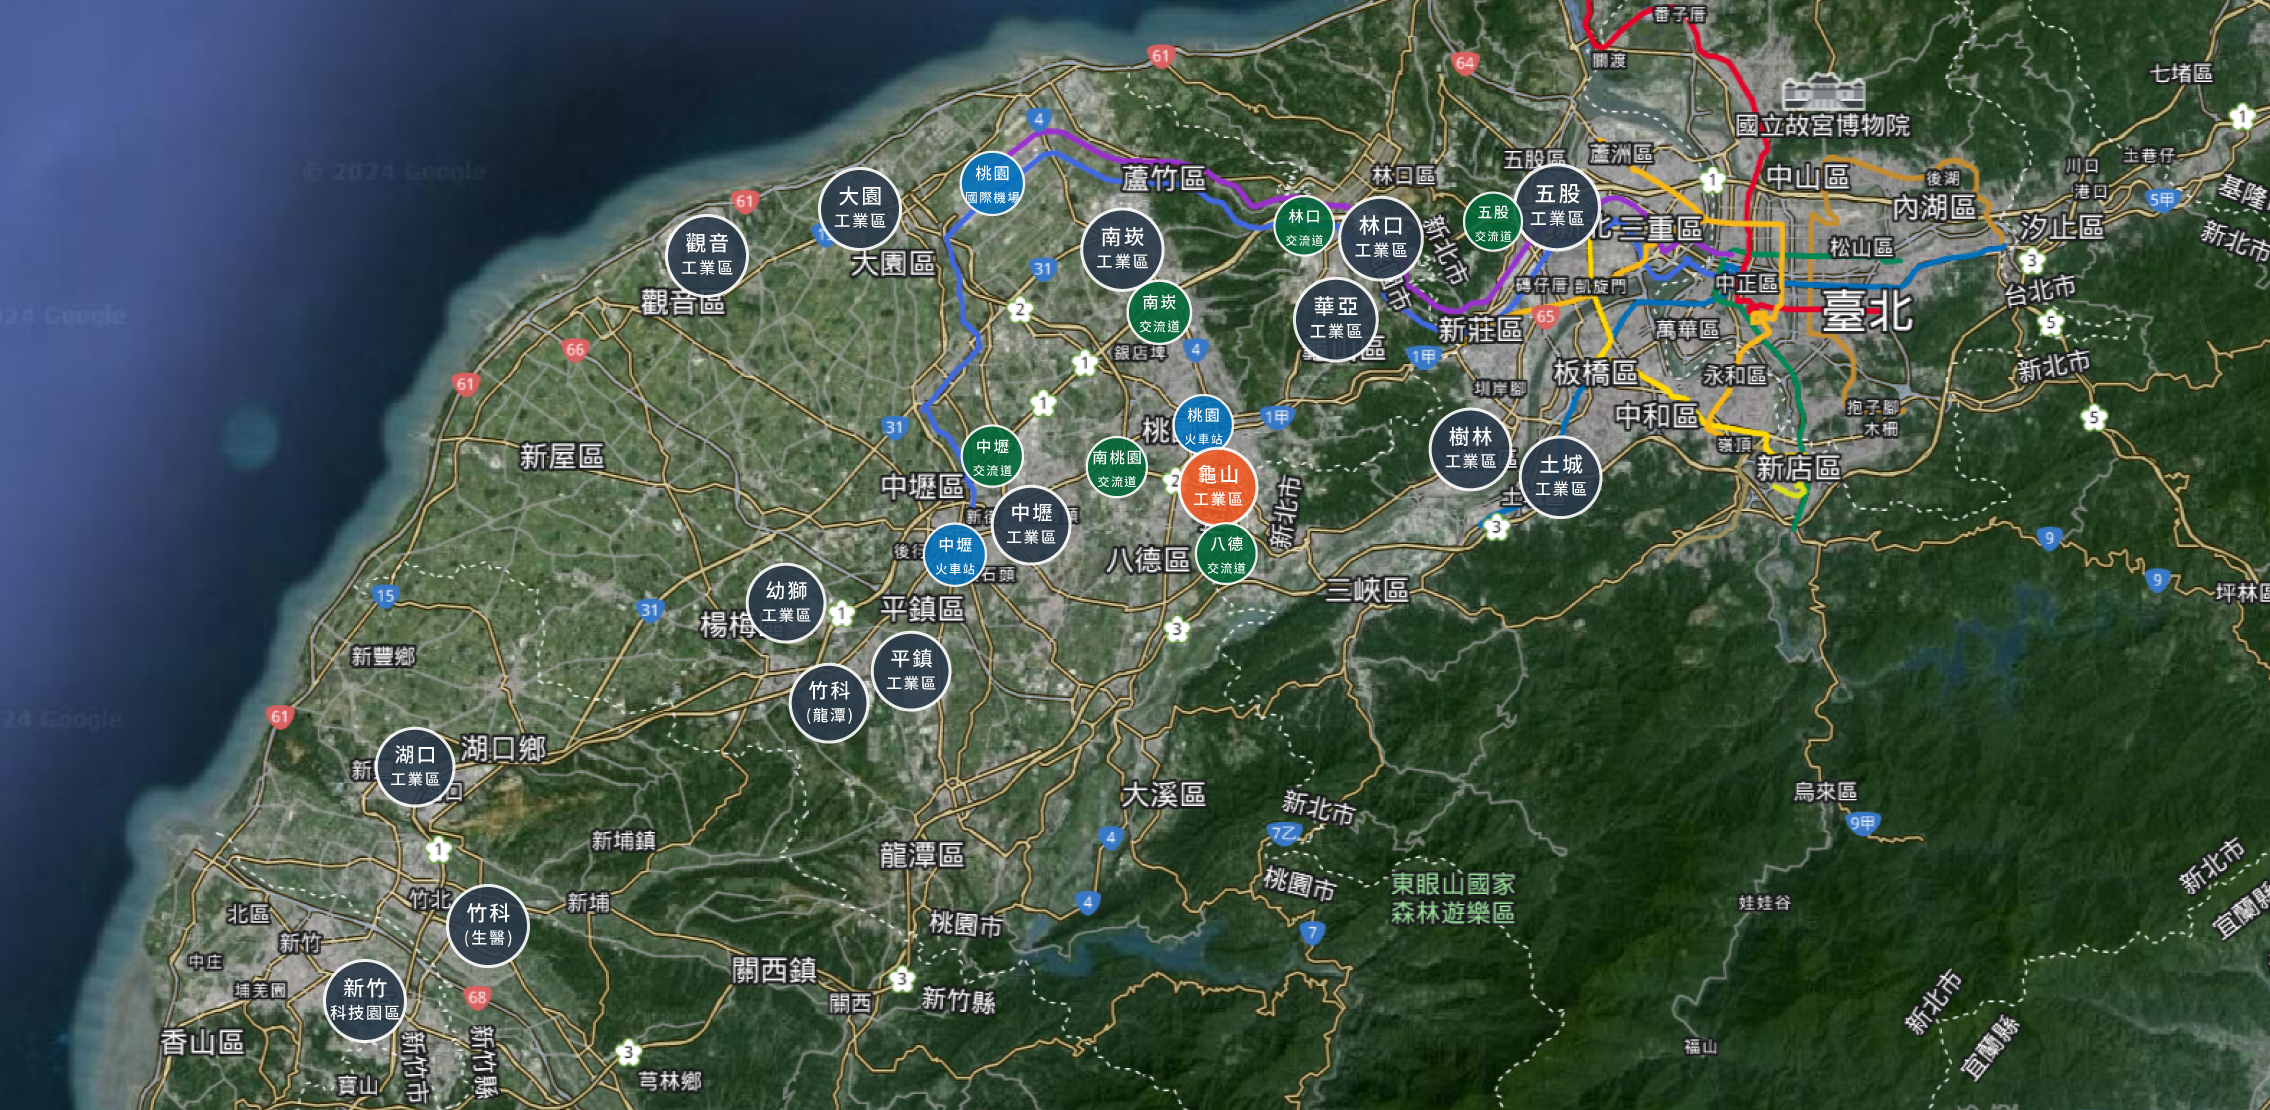Click the 觀音工業區 dark marker
This screenshot has width=2270, height=1110.
pyautogui.click(x=707, y=255)
